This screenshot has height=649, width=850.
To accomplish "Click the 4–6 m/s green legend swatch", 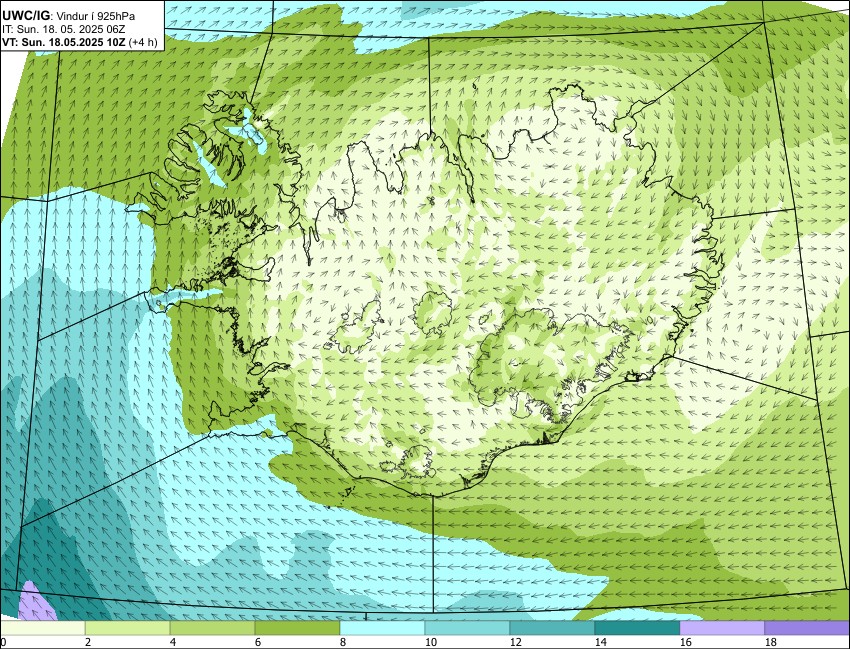I will (212, 628).
